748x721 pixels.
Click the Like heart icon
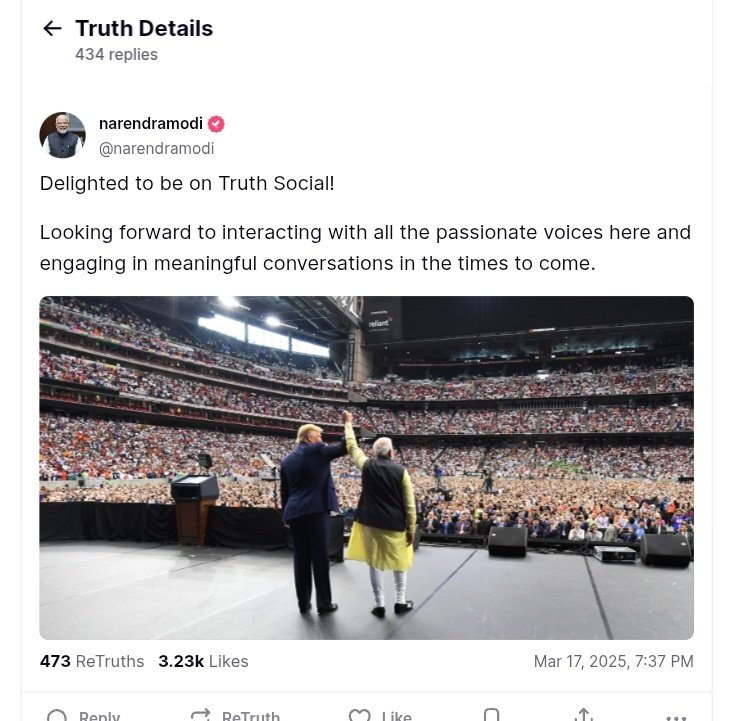[x=359, y=715]
